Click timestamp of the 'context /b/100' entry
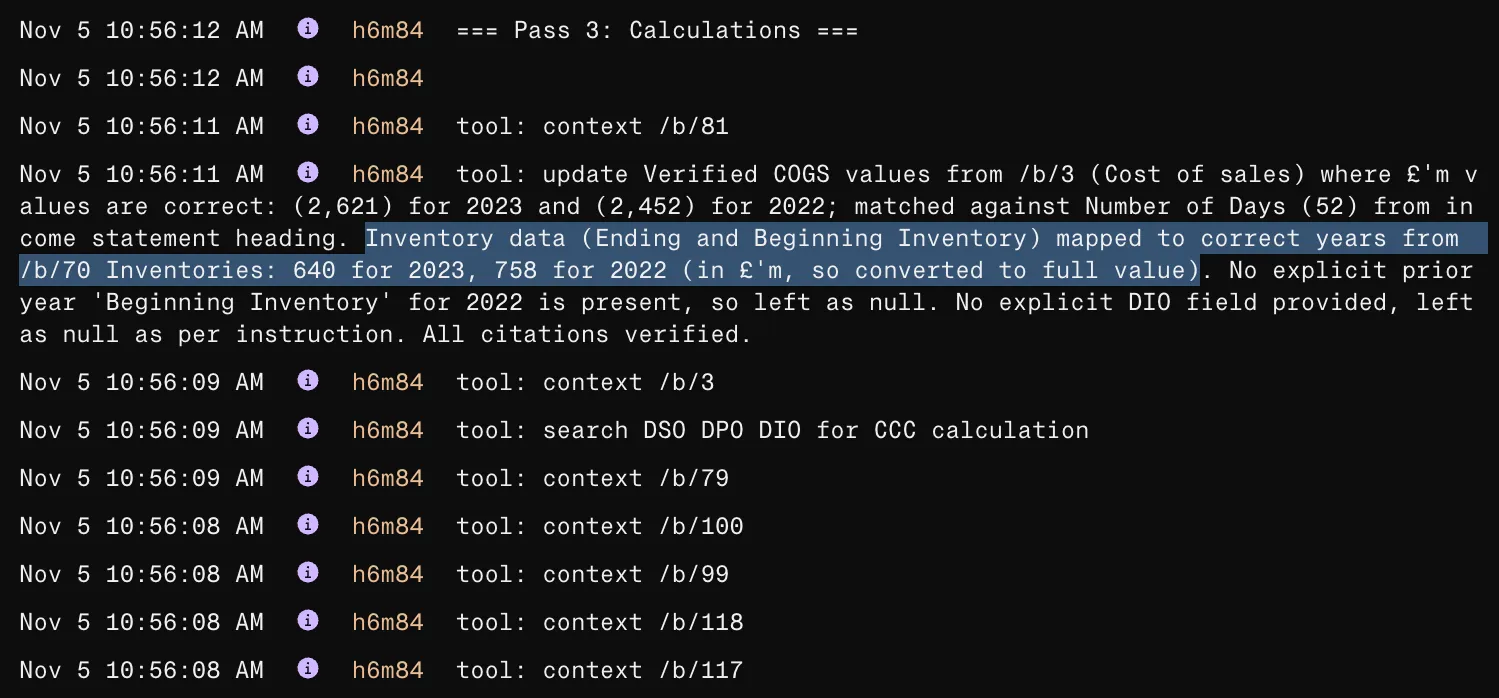Screen dimensions: 1499x698 (141, 526)
